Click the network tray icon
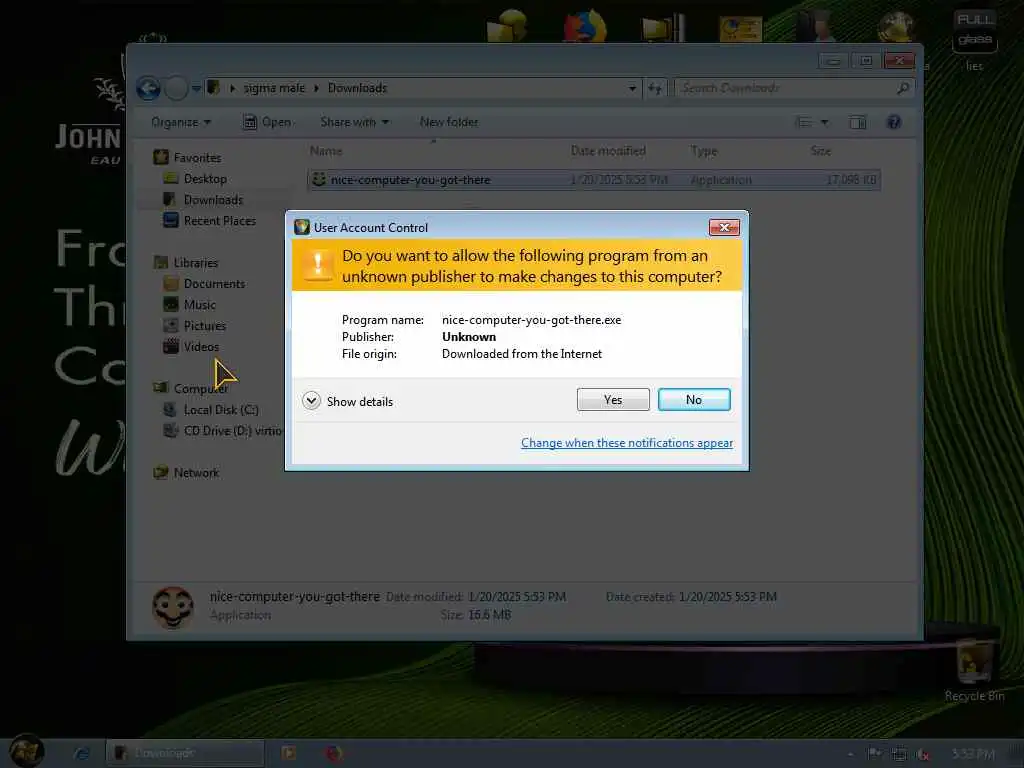This screenshot has width=1024, height=768. click(899, 754)
